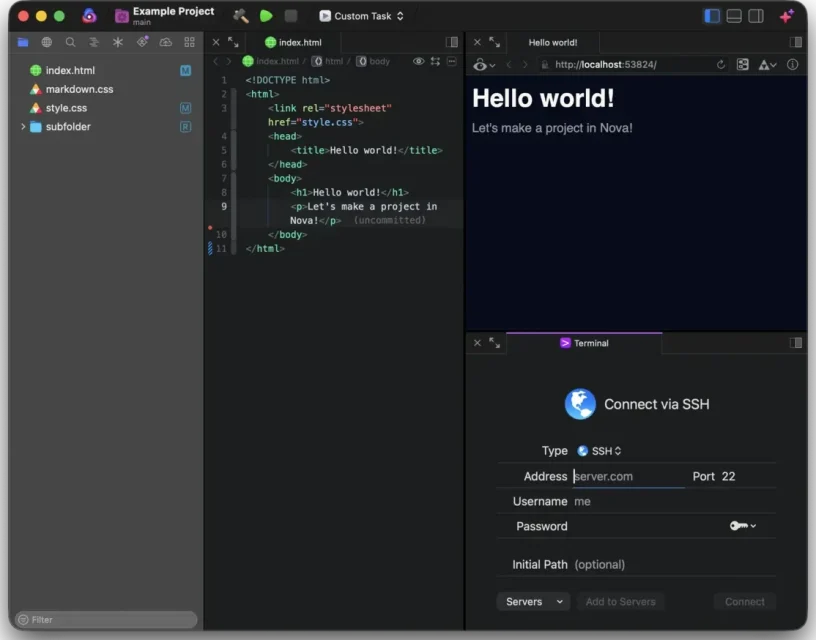Viewport: 816px width, 640px height.
Task: Click the Add to Servers button
Action: (x=620, y=601)
